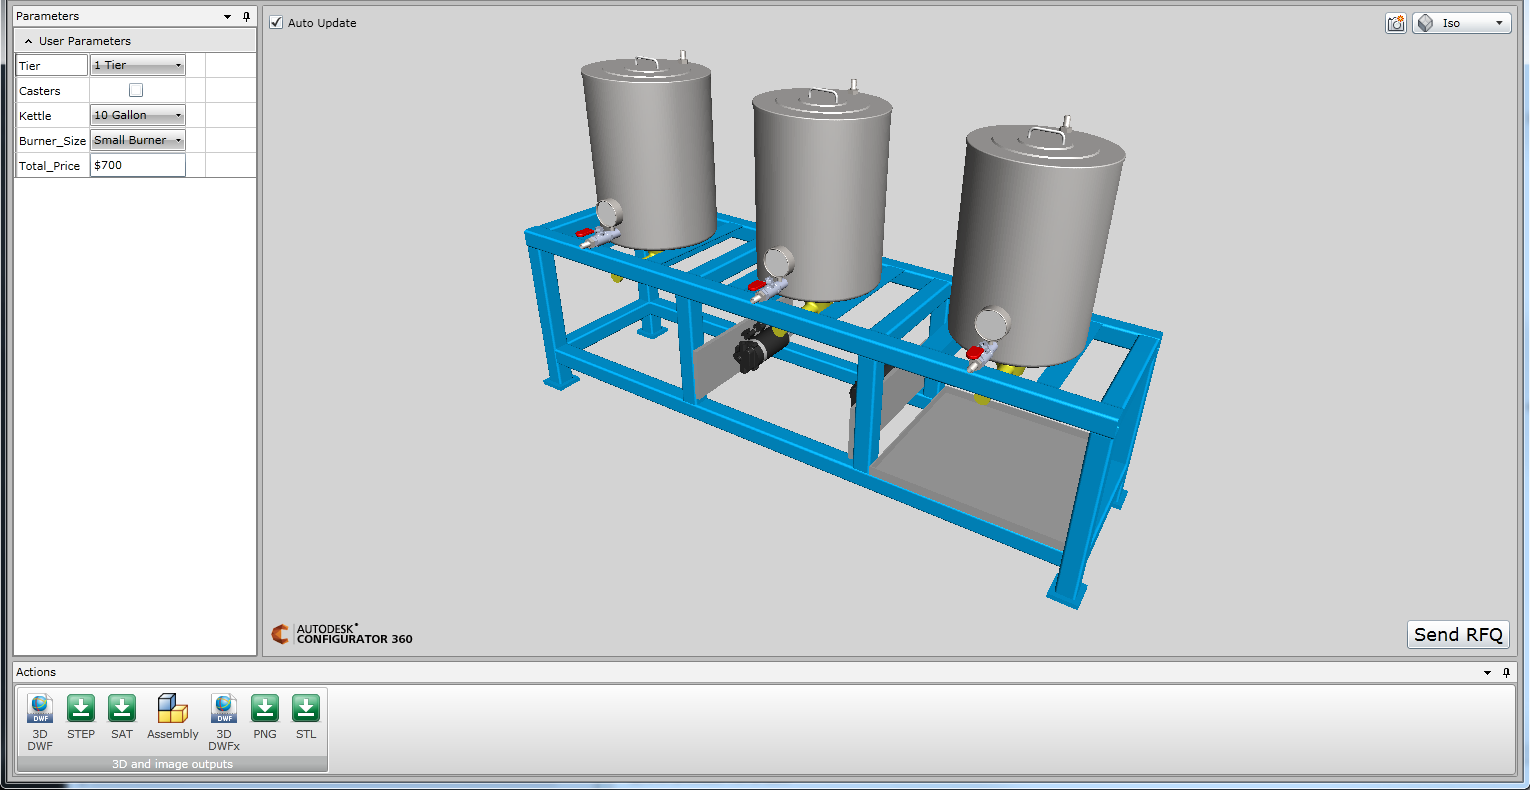Image resolution: width=1530 pixels, height=790 pixels.
Task: Click the Send RFQ button
Action: click(x=1458, y=634)
